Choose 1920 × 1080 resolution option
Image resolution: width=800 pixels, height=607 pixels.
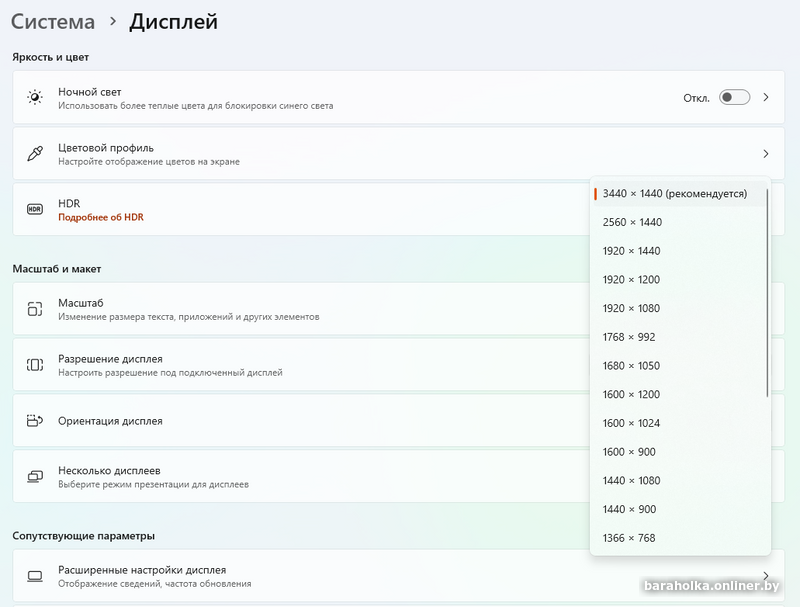tap(631, 308)
